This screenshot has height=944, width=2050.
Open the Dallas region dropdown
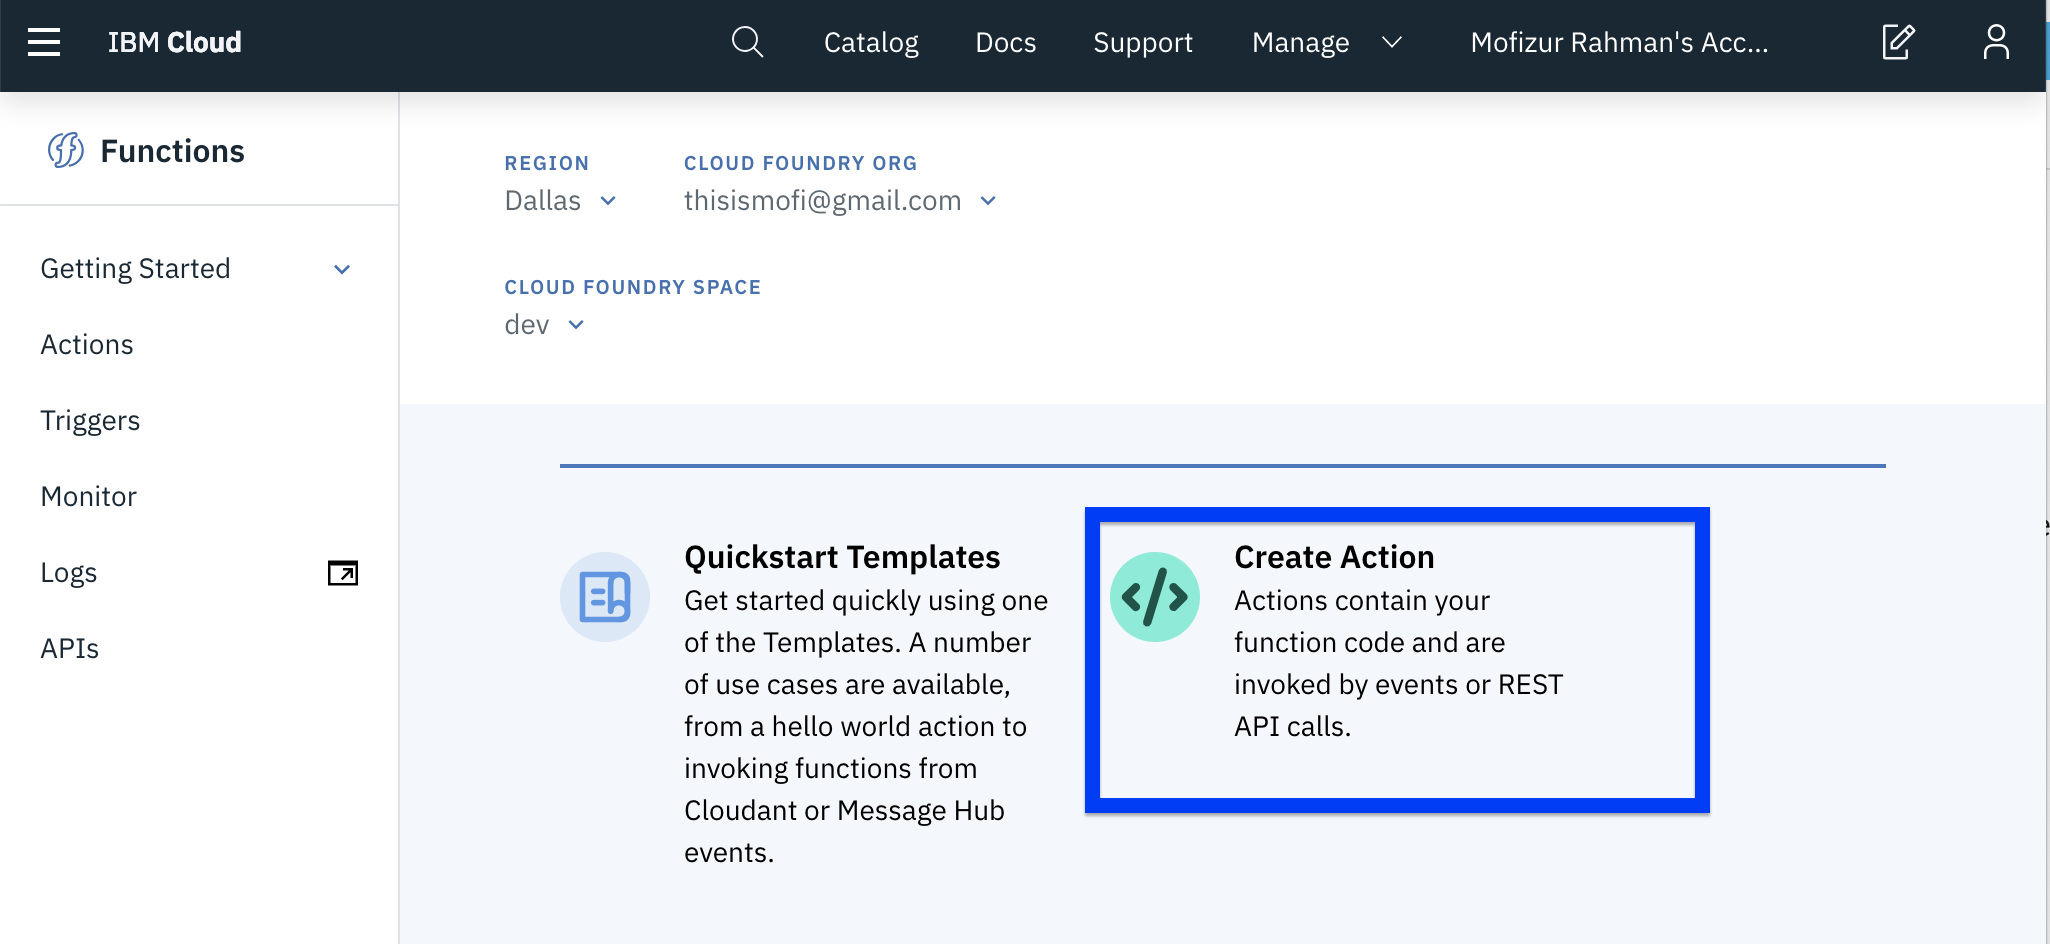[x=560, y=201]
